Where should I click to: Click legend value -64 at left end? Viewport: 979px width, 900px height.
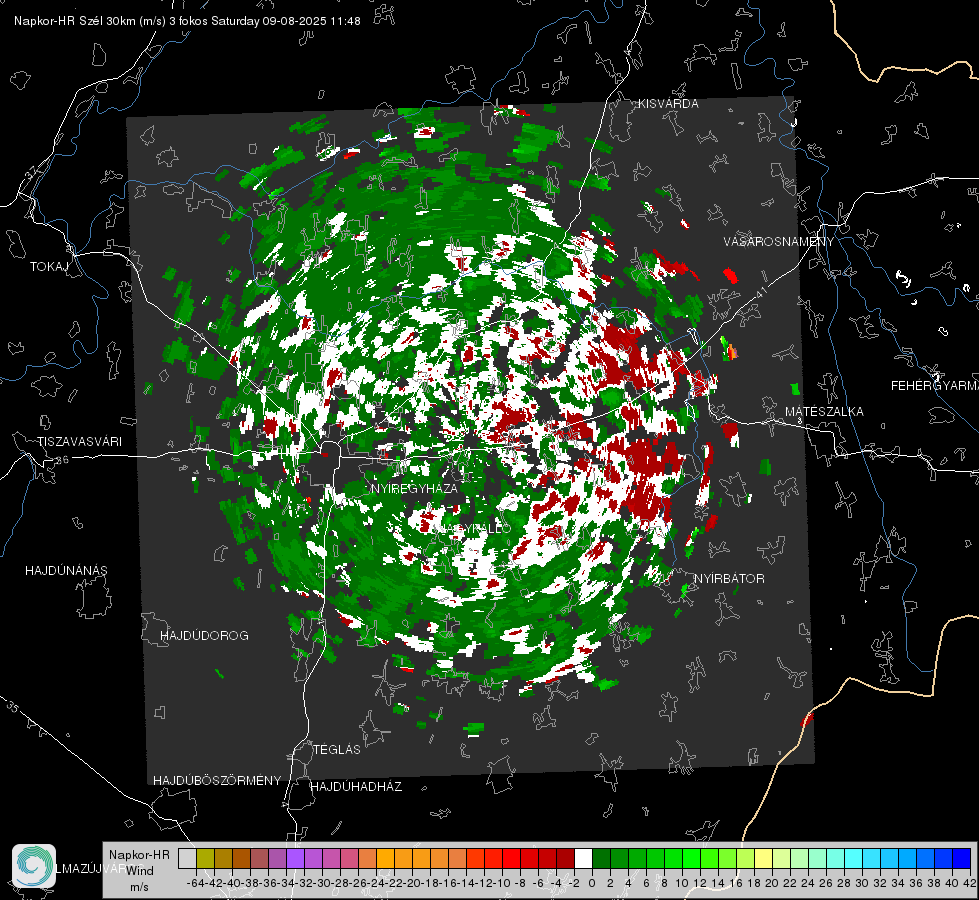195,883
